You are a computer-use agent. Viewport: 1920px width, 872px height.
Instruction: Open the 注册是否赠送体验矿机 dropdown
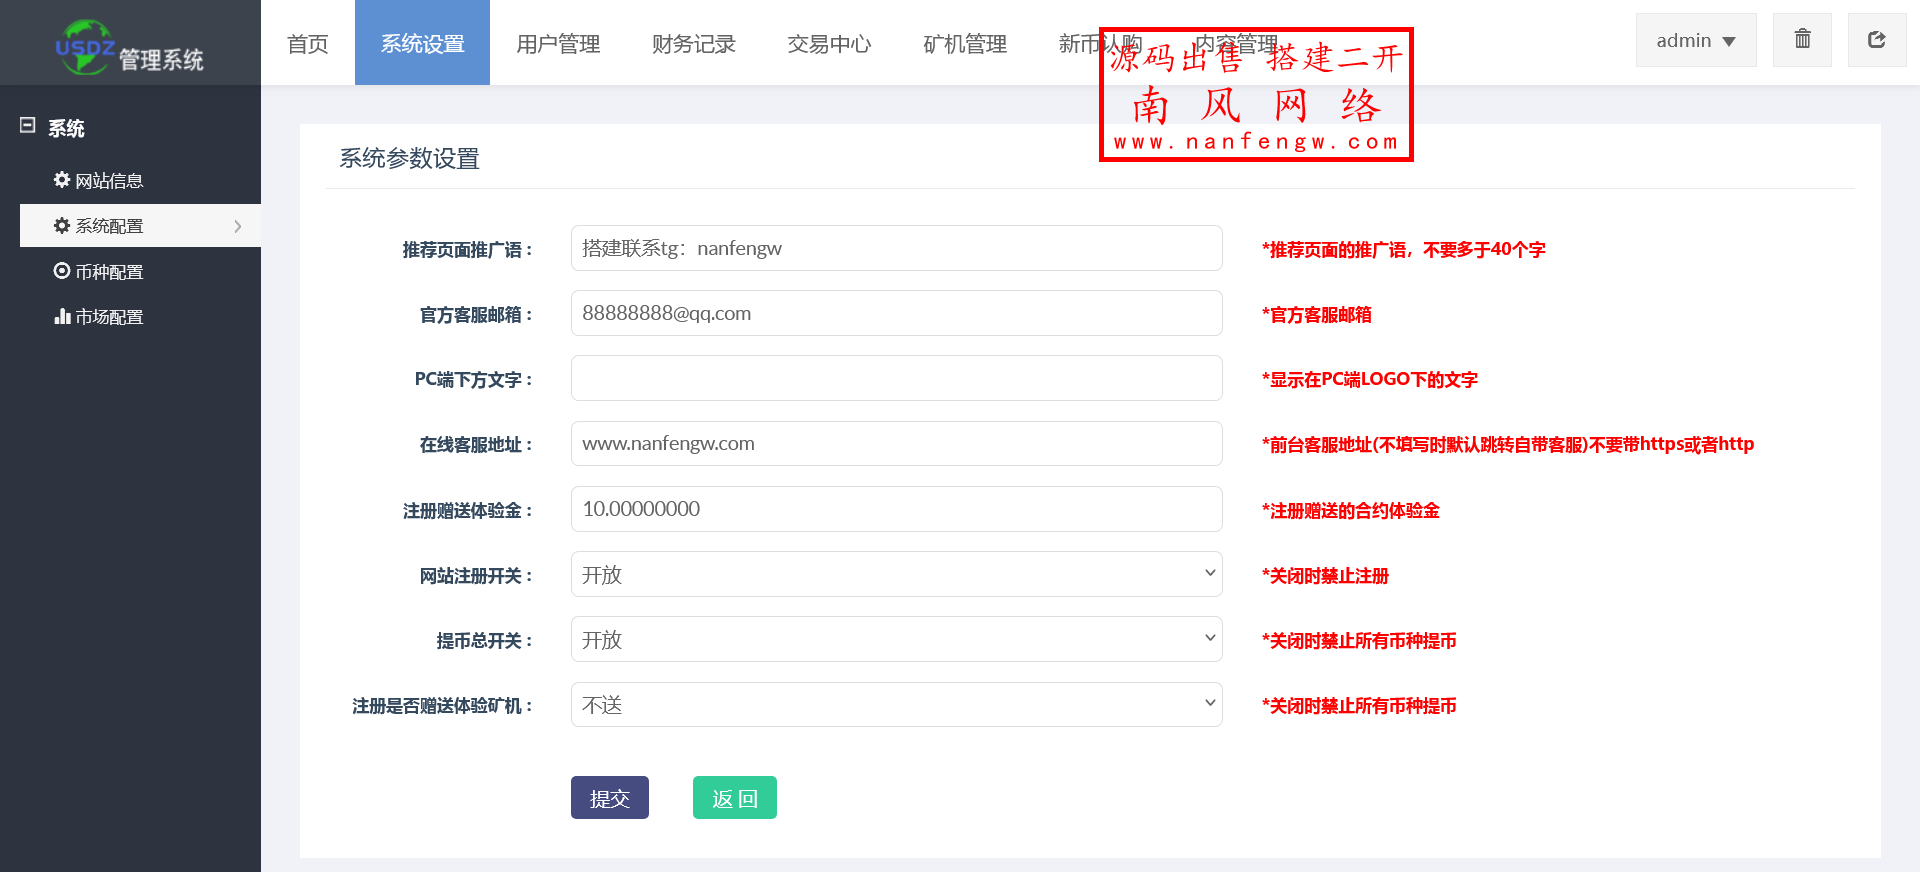pos(896,705)
